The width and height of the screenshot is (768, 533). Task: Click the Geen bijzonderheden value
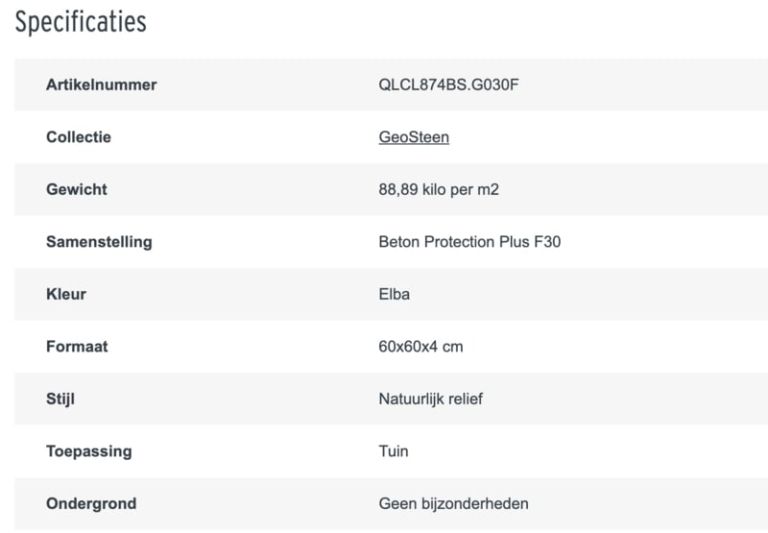453,503
